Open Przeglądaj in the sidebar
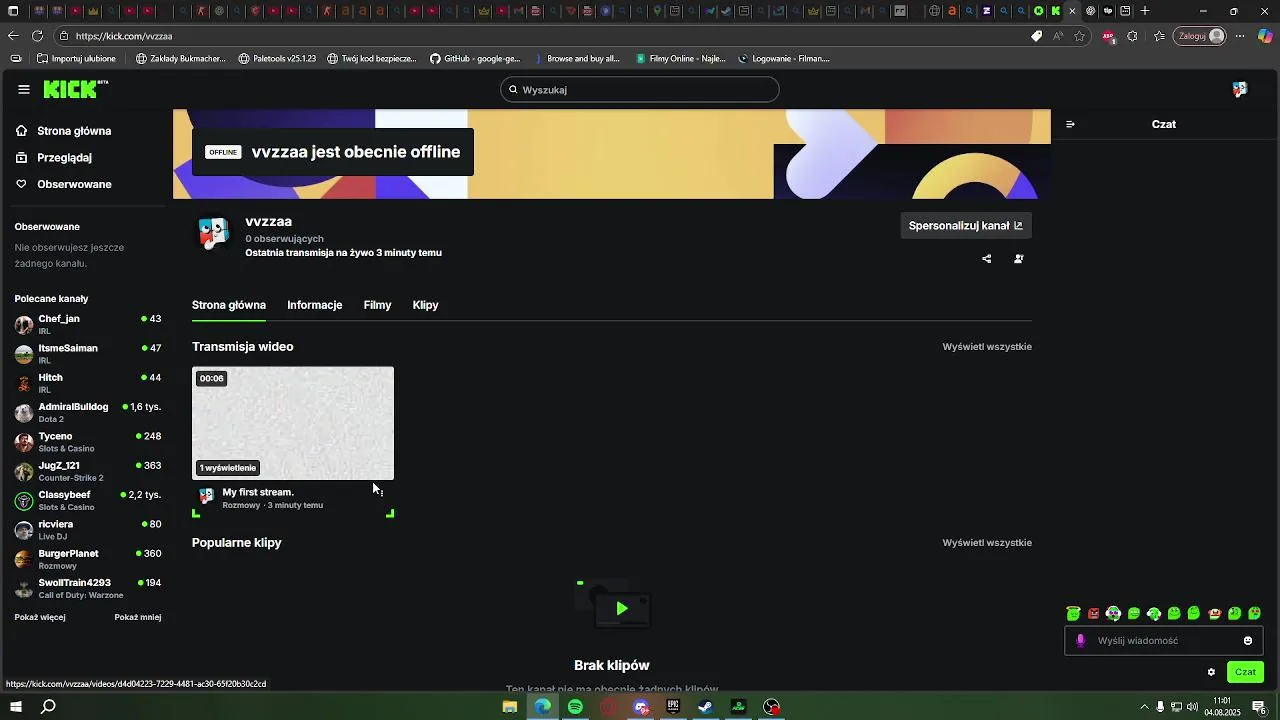 (x=54, y=158)
